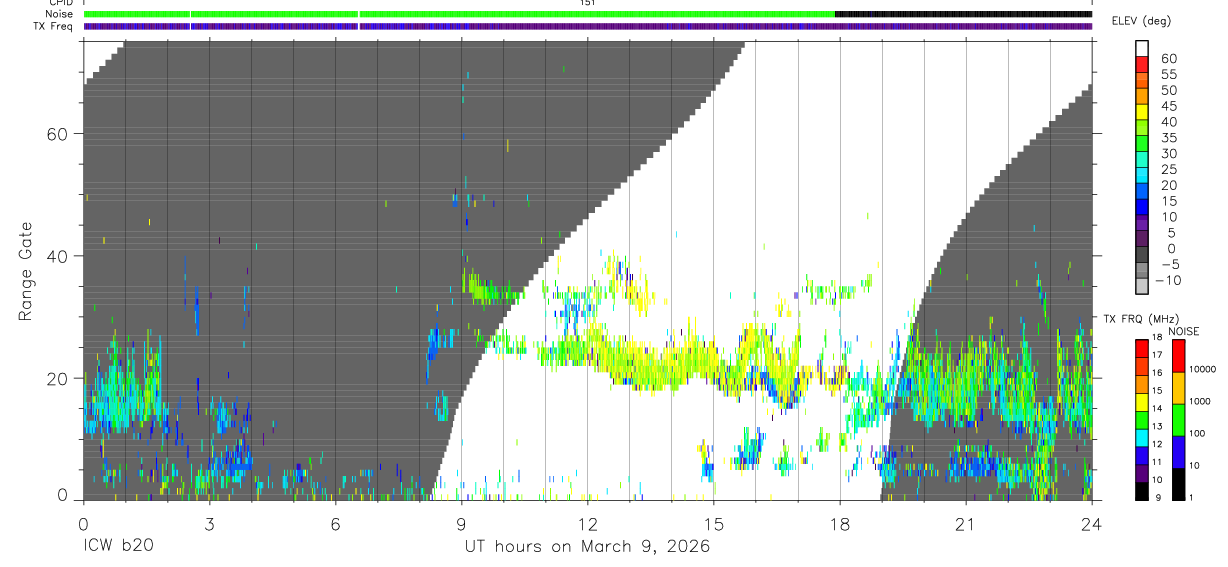1228x567 pixels.
Task: Select the "1000" label on NOISE scale
Action: (1200, 402)
